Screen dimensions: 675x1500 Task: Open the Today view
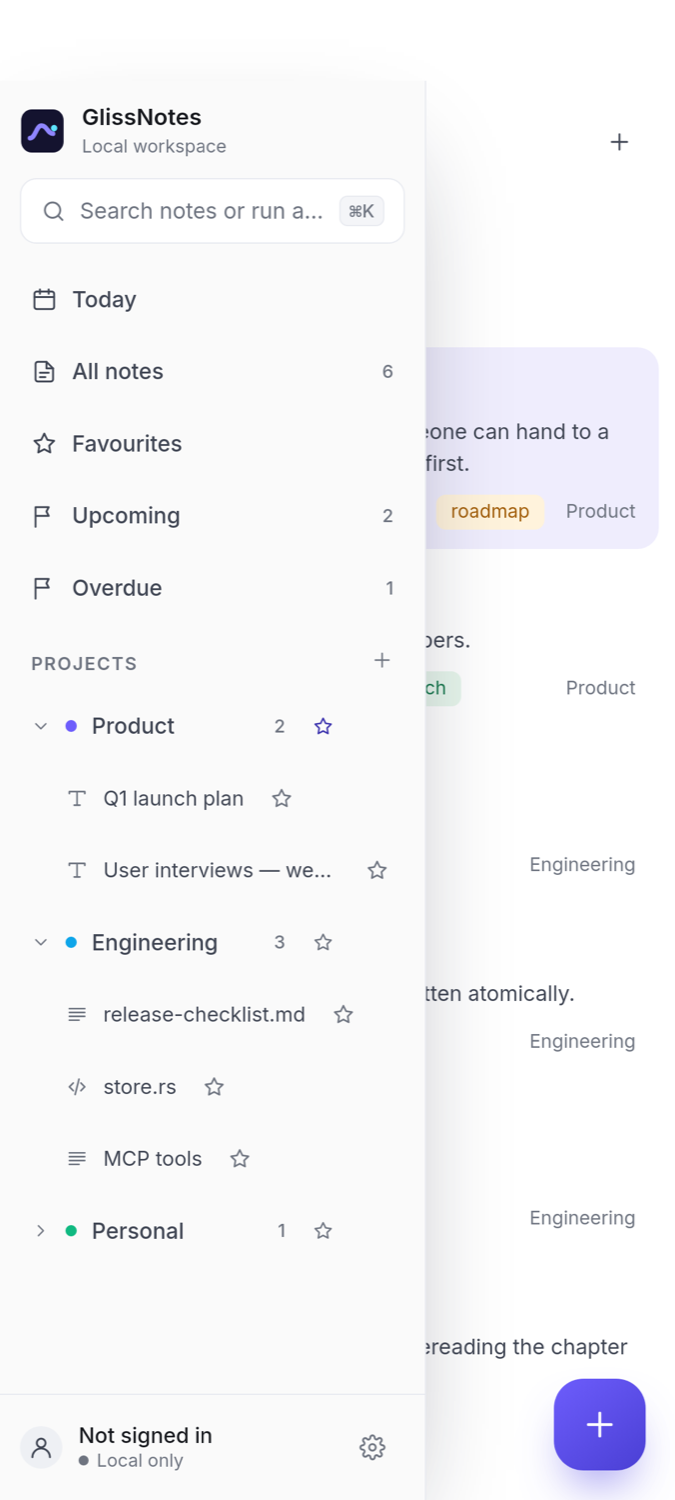pos(212,300)
